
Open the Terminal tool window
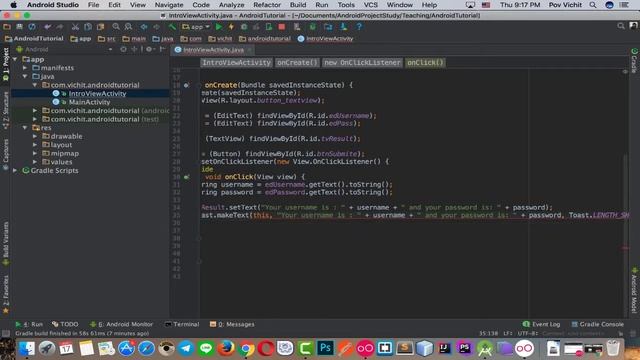(x=182, y=324)
